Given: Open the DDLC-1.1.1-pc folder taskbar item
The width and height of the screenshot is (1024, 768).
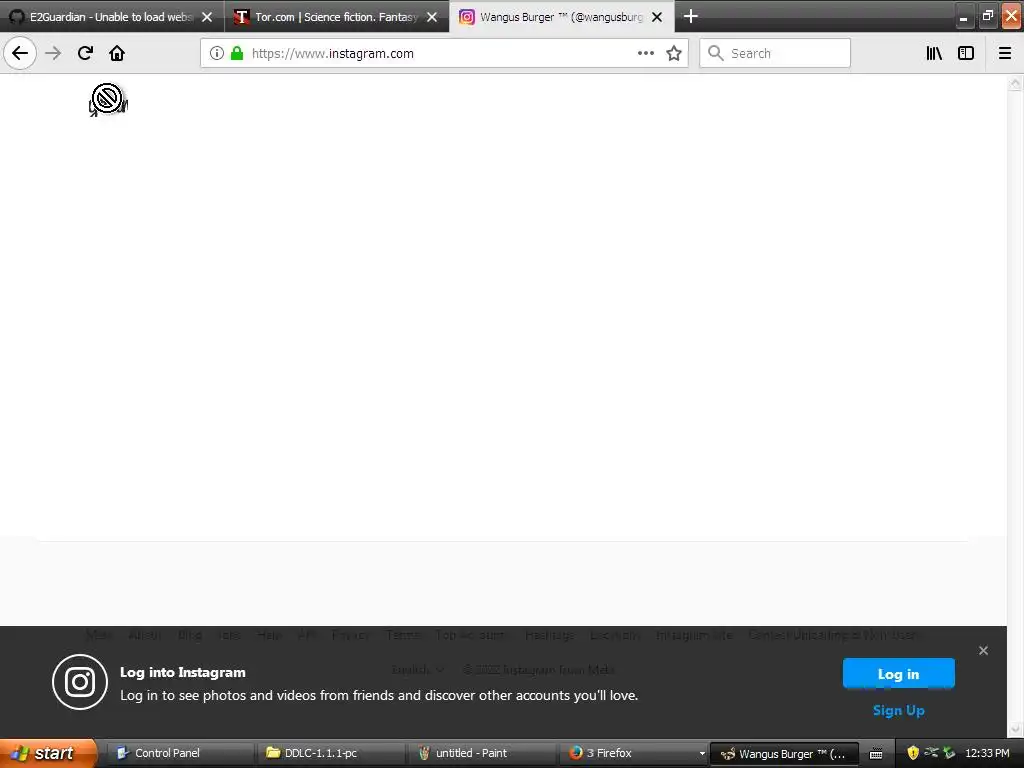Looking at the screenshot, I should point(330,753).
